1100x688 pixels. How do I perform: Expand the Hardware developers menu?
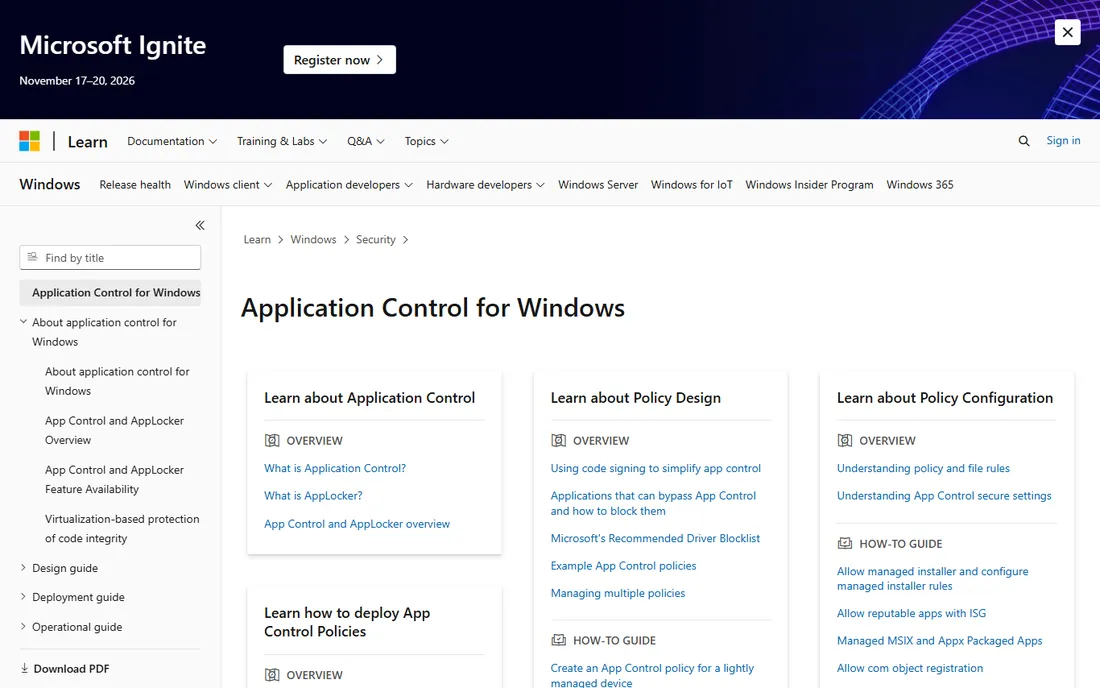[485, 184]
